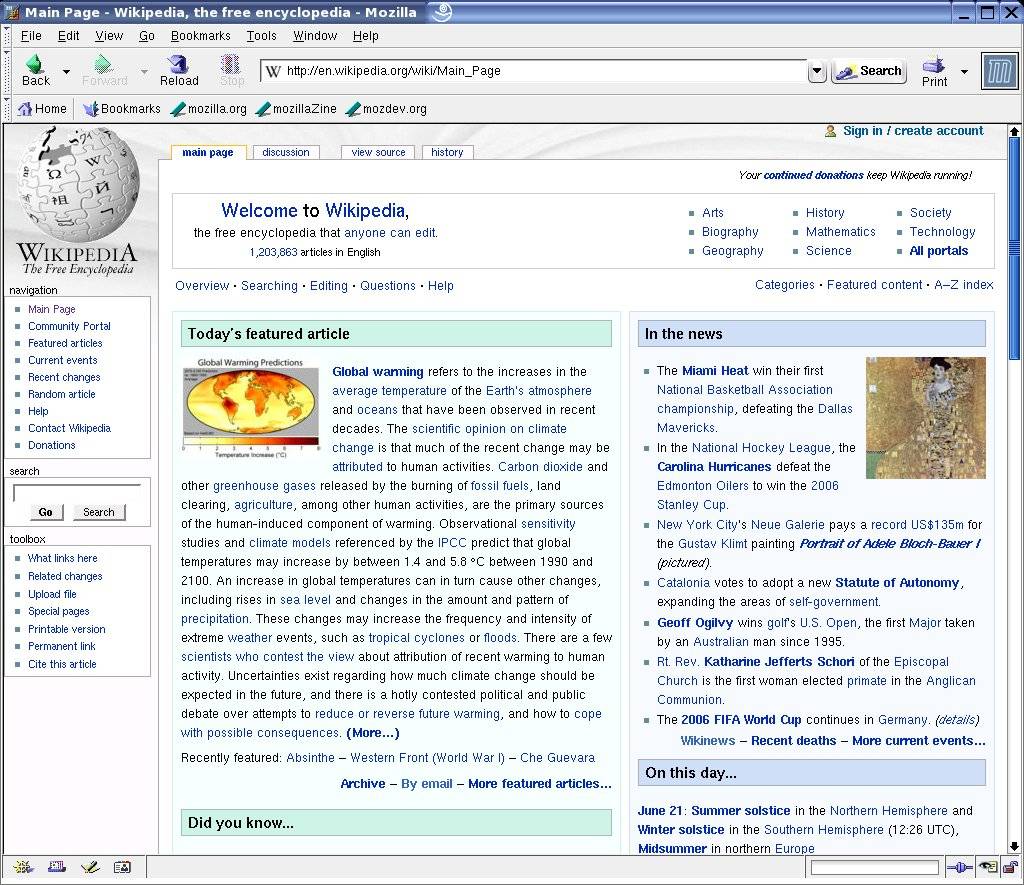Open the mozillaZine bookmark
Screen dimensions: 1024x885
coord(296,109)
